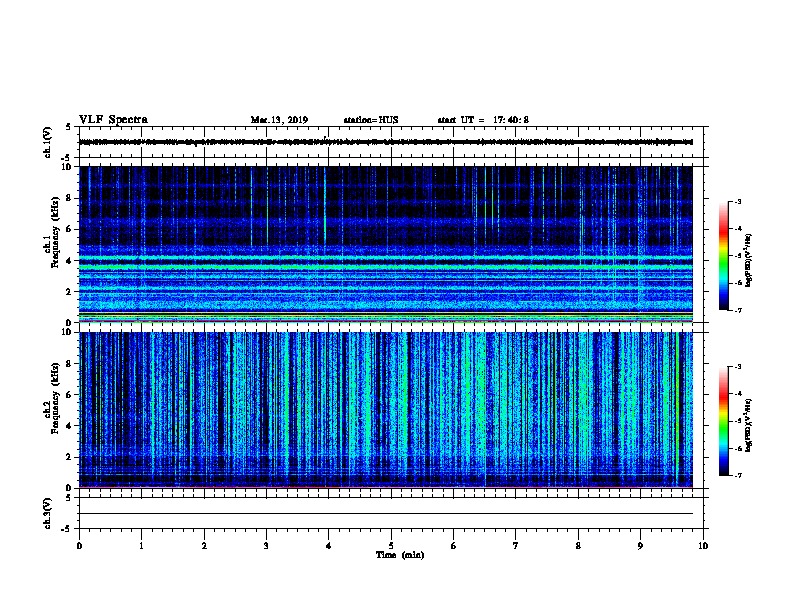Viewport: 792px width, 612px height.
Task: Click the ch.2 "Frequency (kHz)" axis label
Action: [55, 398]
